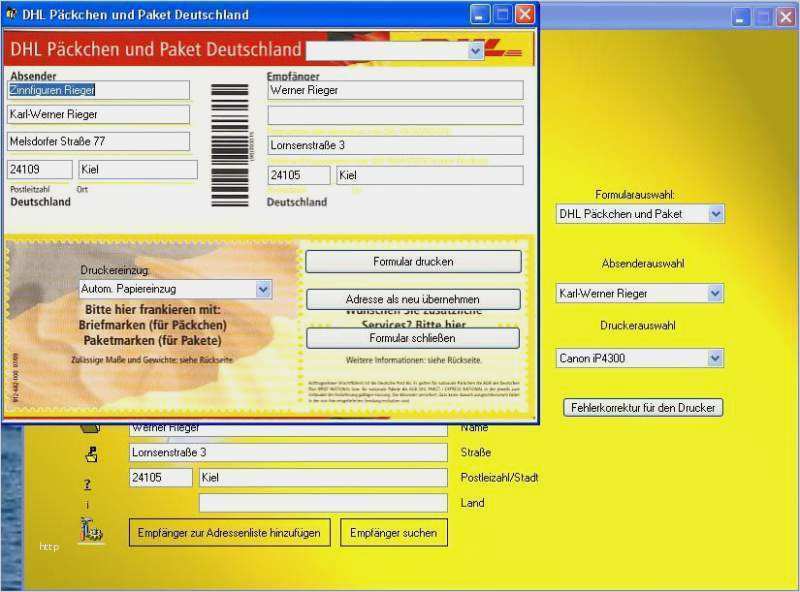The height and width of the screenshot is (592, 800).
Task: Click Adresse als neu übernehmen button
Action: (412, 299)
